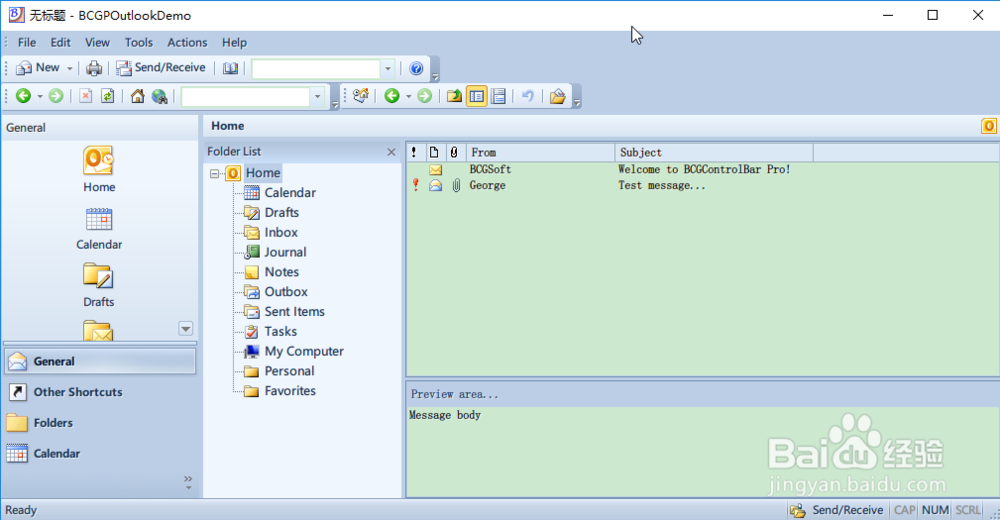
Task: Expand the find contact combo dropdown arrow
Action: [388, 68]
